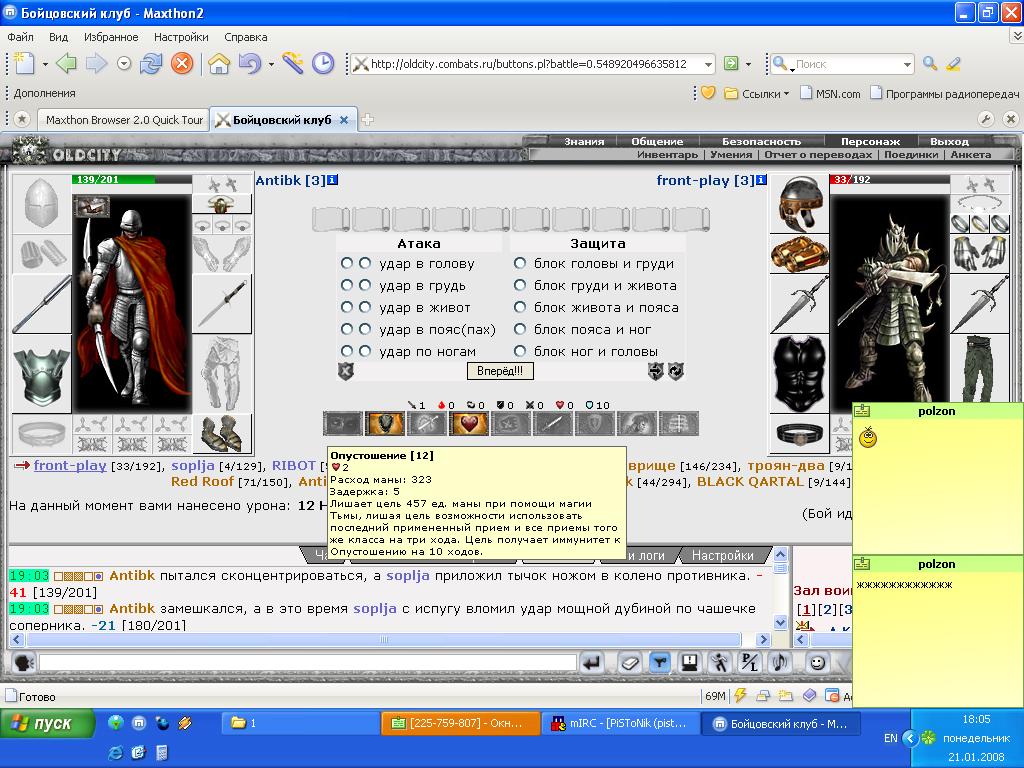Open the Поединки link
The image size is (1024, 768).
[910, 155]
